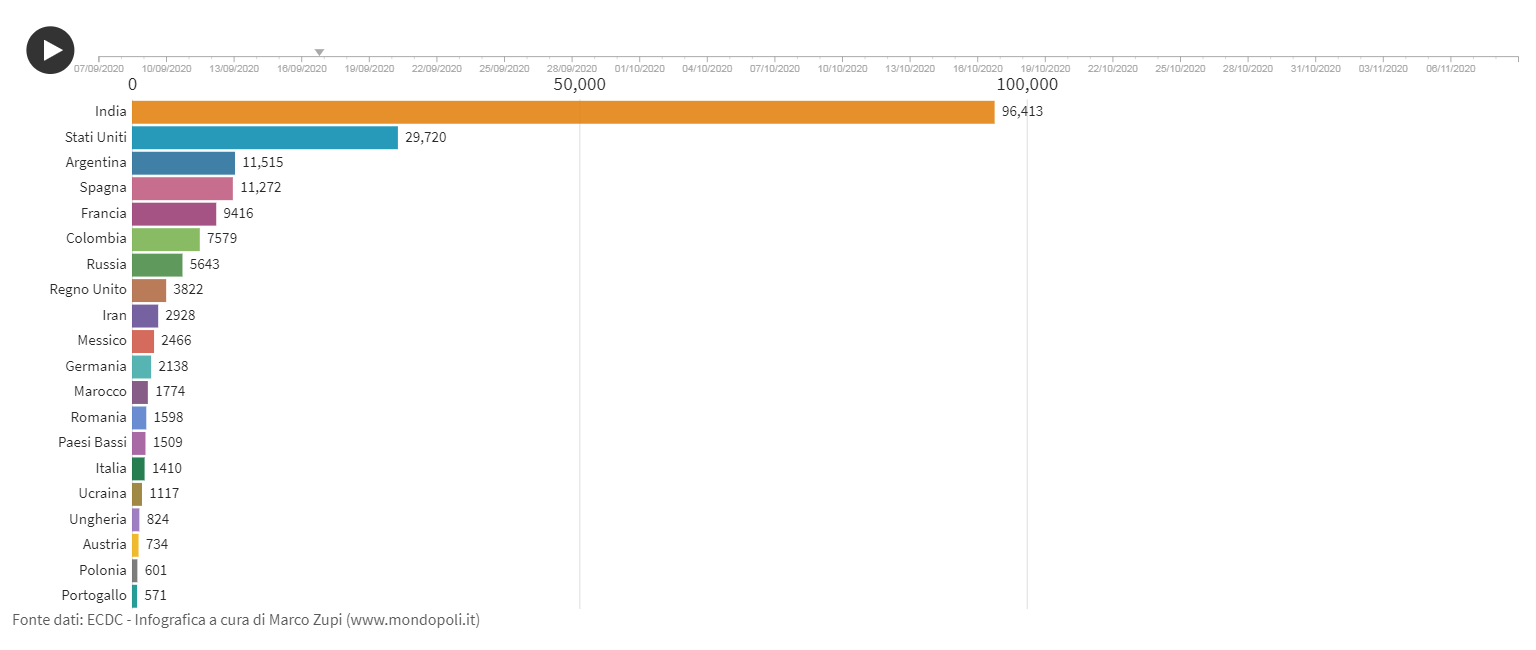
Task: Go to 25/10/2020 on the timeline
Action: click(1180, 68)
